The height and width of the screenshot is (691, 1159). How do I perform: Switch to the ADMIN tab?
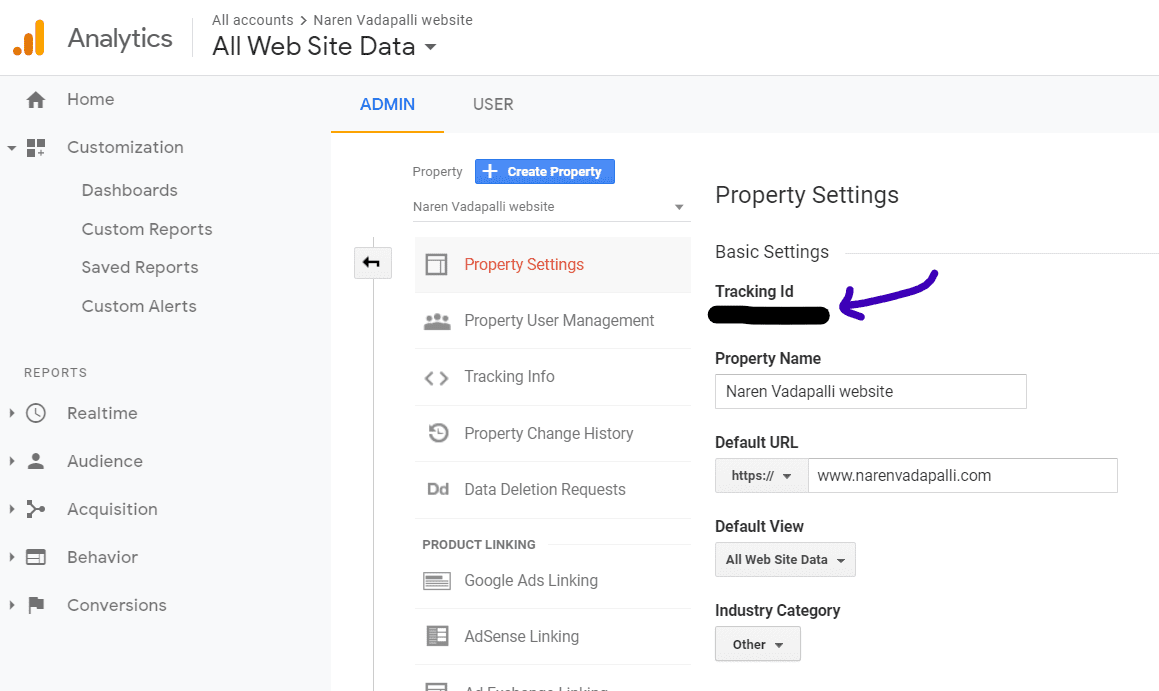coord(387,105)
